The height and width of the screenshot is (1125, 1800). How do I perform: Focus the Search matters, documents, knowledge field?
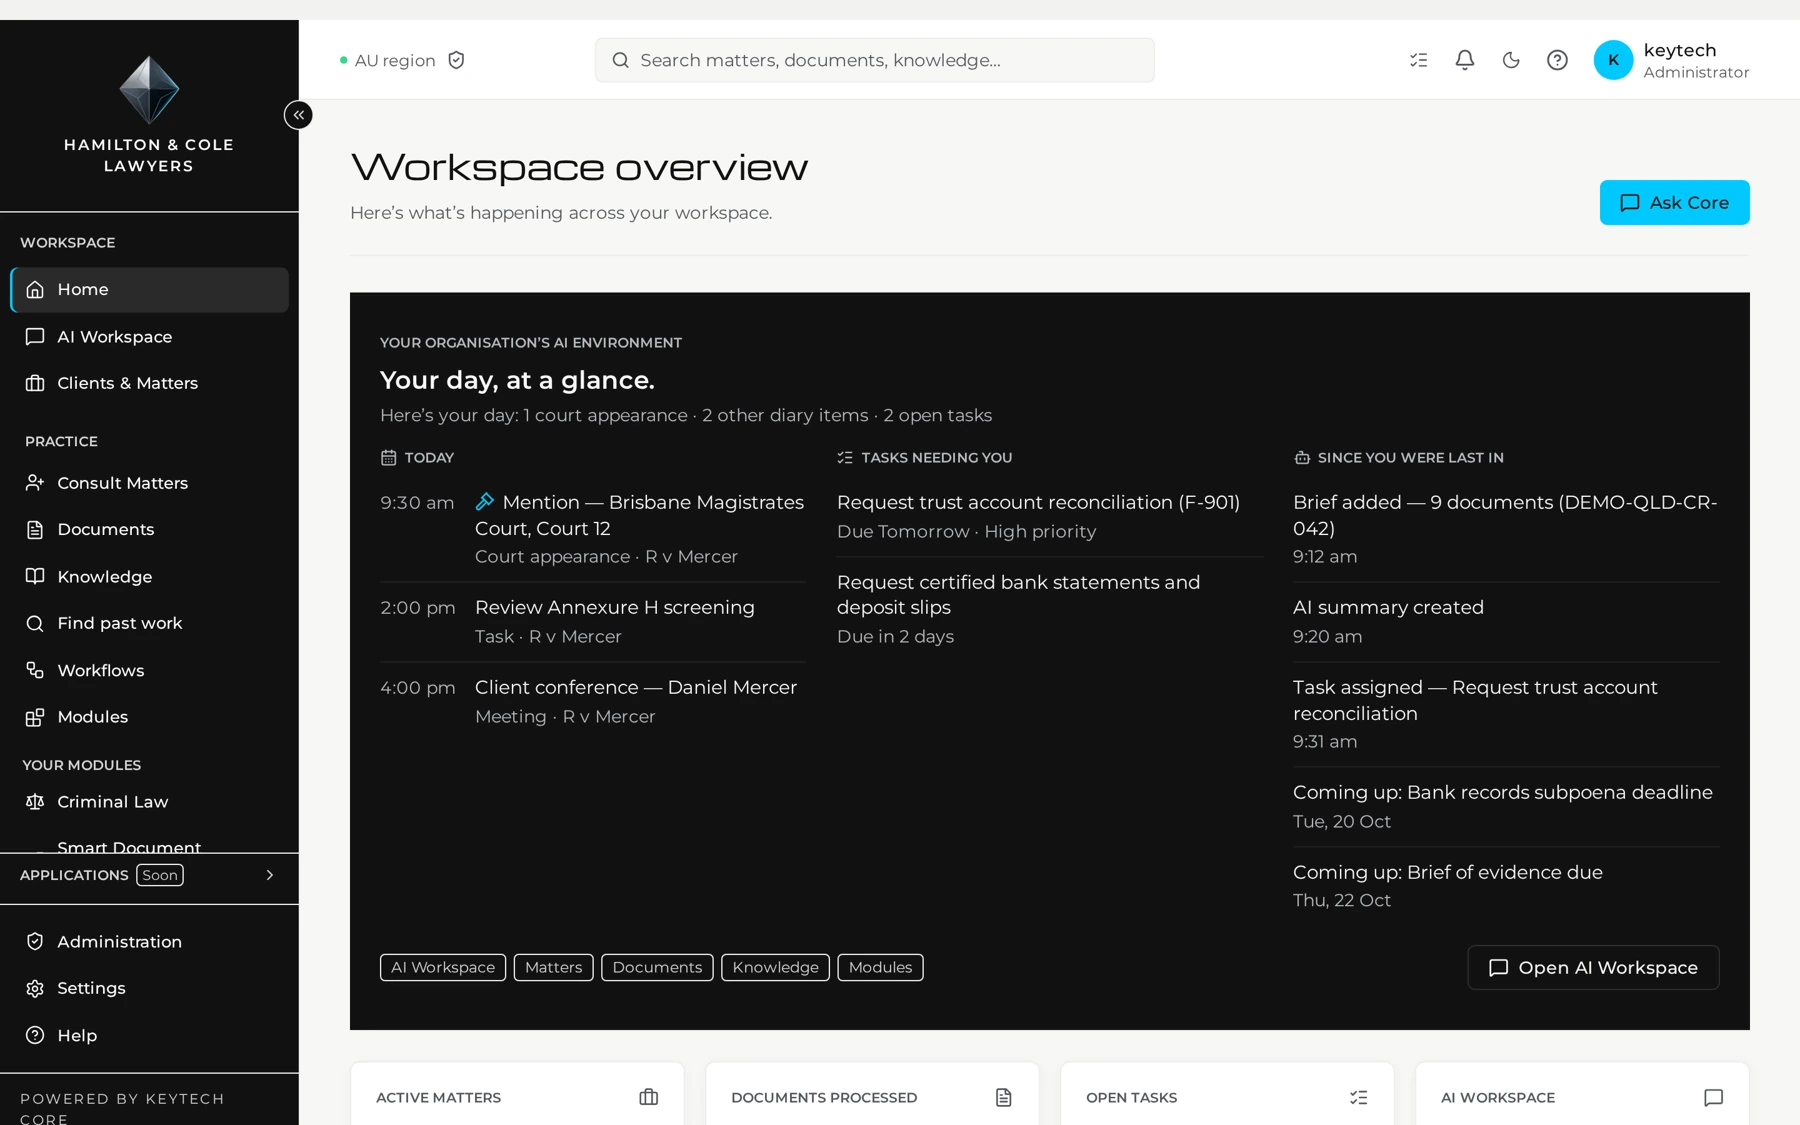[x=874, y=60]
